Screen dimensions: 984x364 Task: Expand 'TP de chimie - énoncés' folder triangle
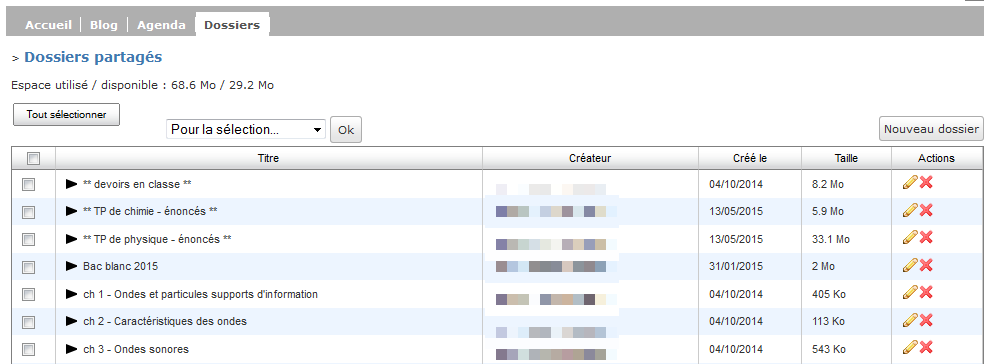pyautogui.click(x=71, y=211)
